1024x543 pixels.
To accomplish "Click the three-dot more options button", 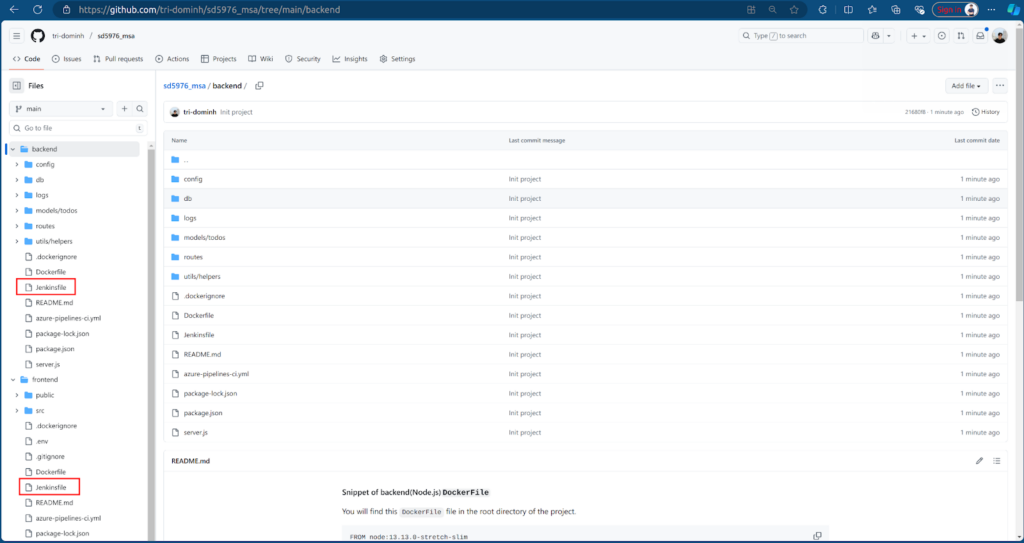I will click(999, 86).
